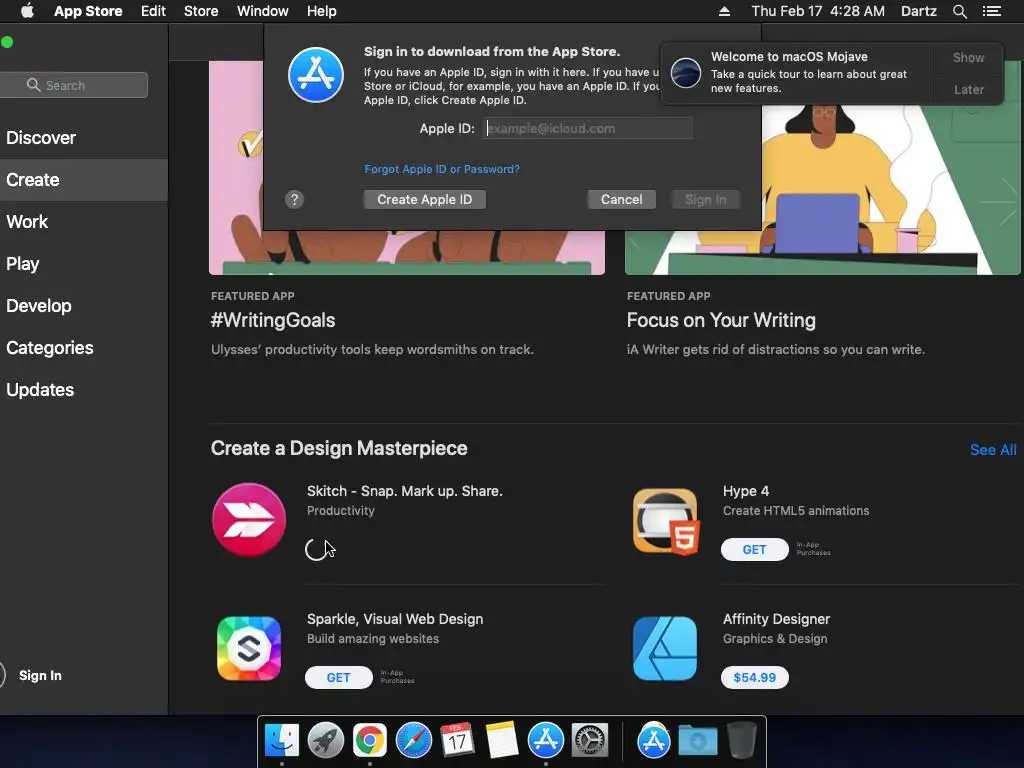Open Calendar from the Dock
This screenshot has height=768, width=1024.
(457, 741)
